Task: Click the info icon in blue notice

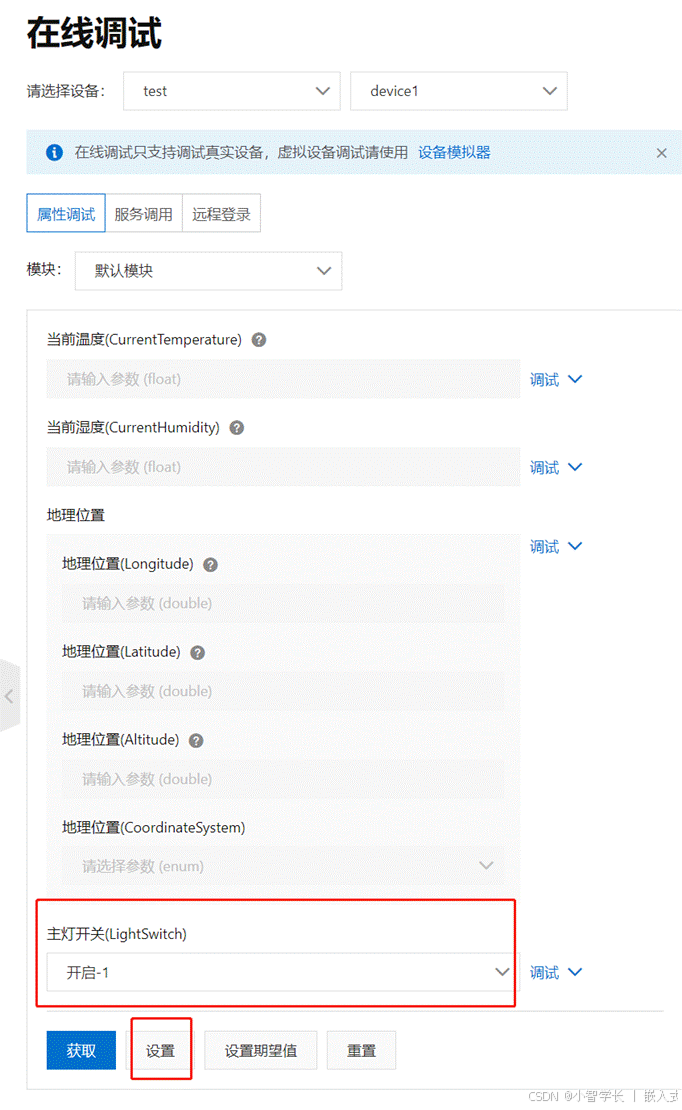Action: coord(55,152)
